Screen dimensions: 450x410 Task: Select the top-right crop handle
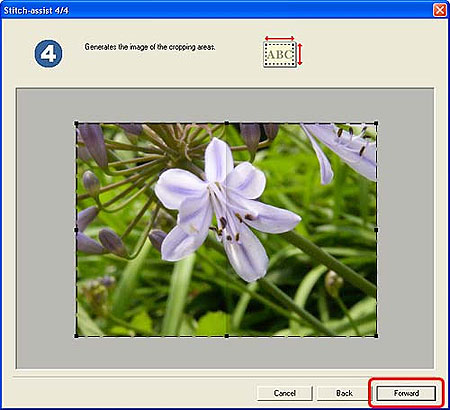pos(376,123)
